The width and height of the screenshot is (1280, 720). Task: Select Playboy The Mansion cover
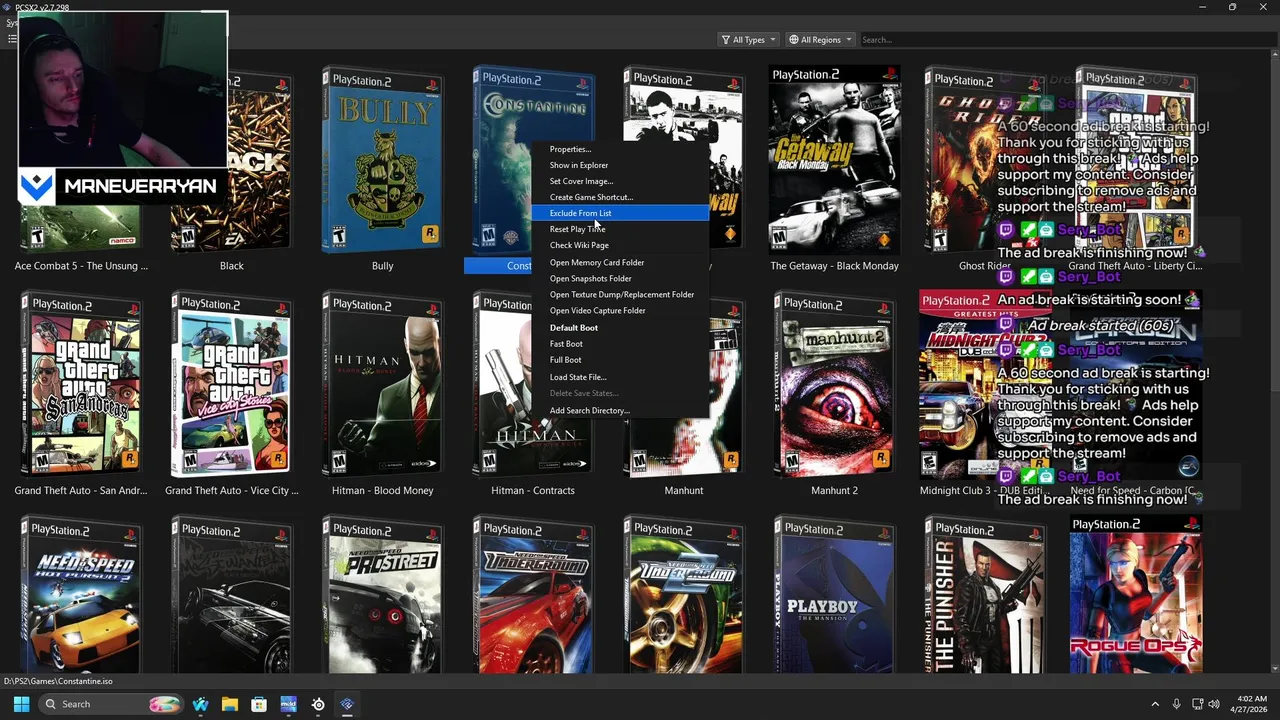point(834,595)
